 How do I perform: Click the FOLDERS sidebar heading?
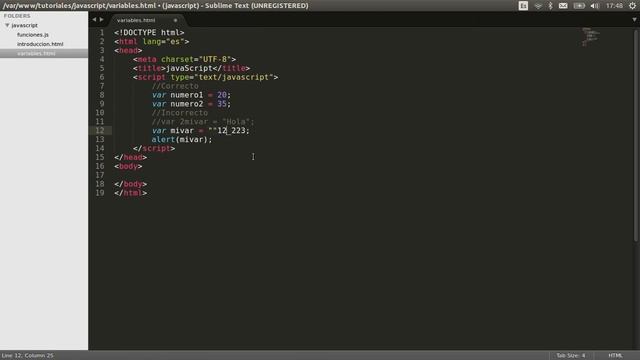coord(17,16)
